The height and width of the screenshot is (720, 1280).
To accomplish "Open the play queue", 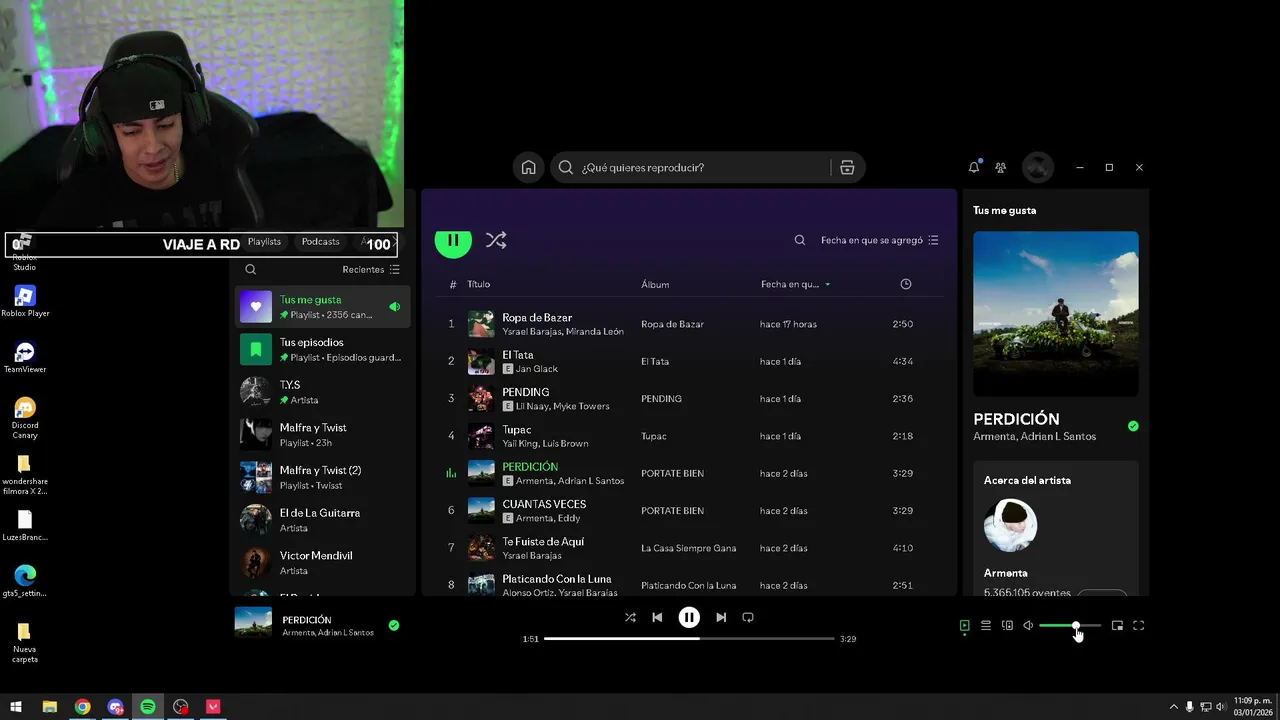I will pyautogui.click(x=986, y=625).
